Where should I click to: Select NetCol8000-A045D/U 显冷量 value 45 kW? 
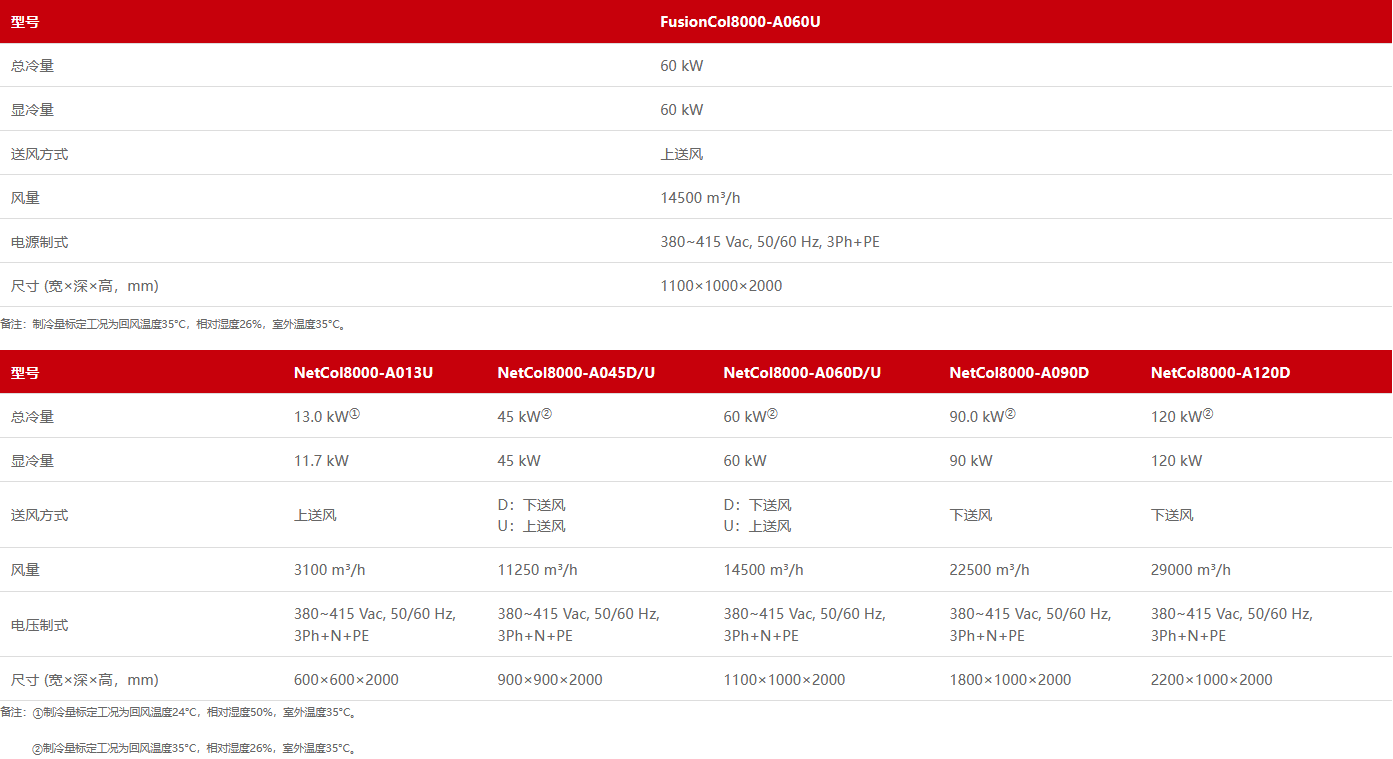click(x=519, y=461)
